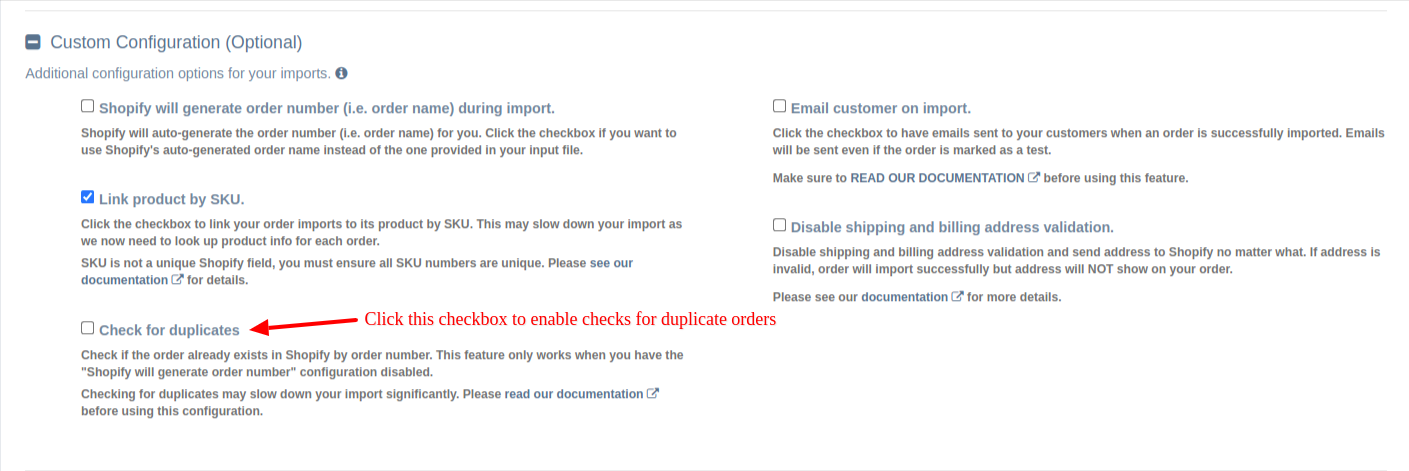Viewport: 1409px width, 471px height.
Task: Click the 'Link product by SKU.' label
Action: click(x=171, y=199)
